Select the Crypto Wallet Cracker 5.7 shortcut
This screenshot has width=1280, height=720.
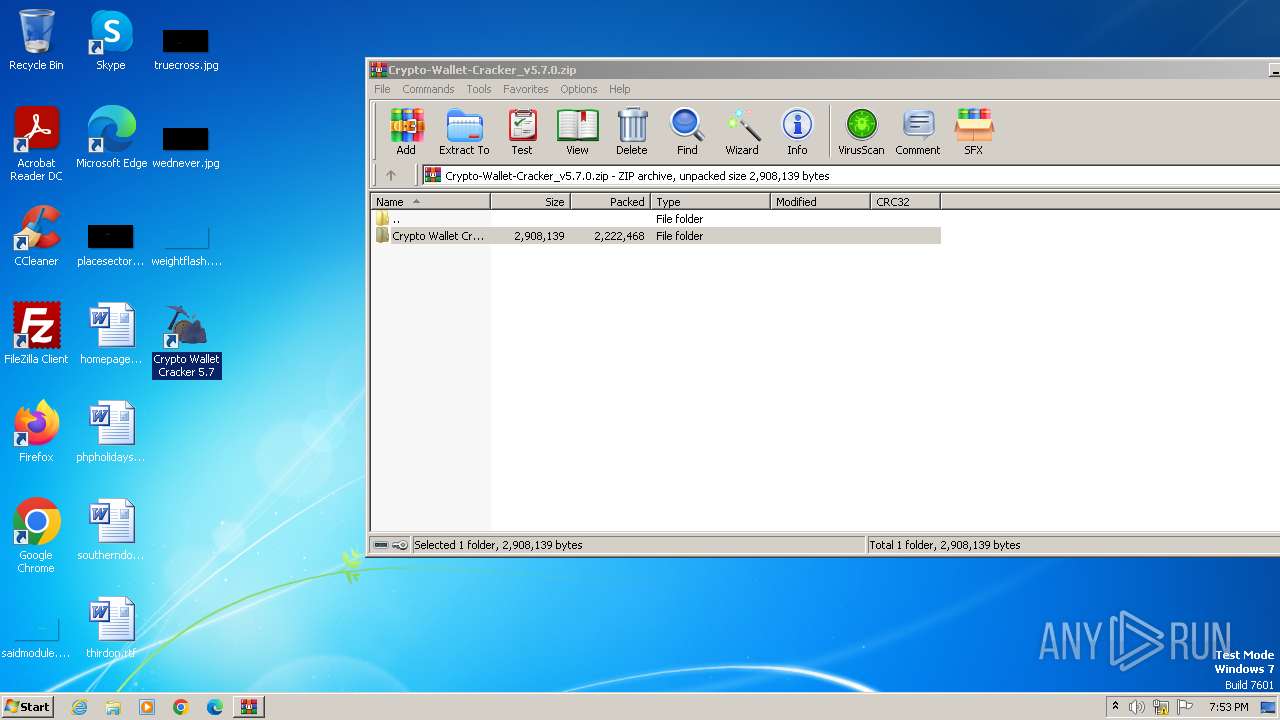click(186, 341)
